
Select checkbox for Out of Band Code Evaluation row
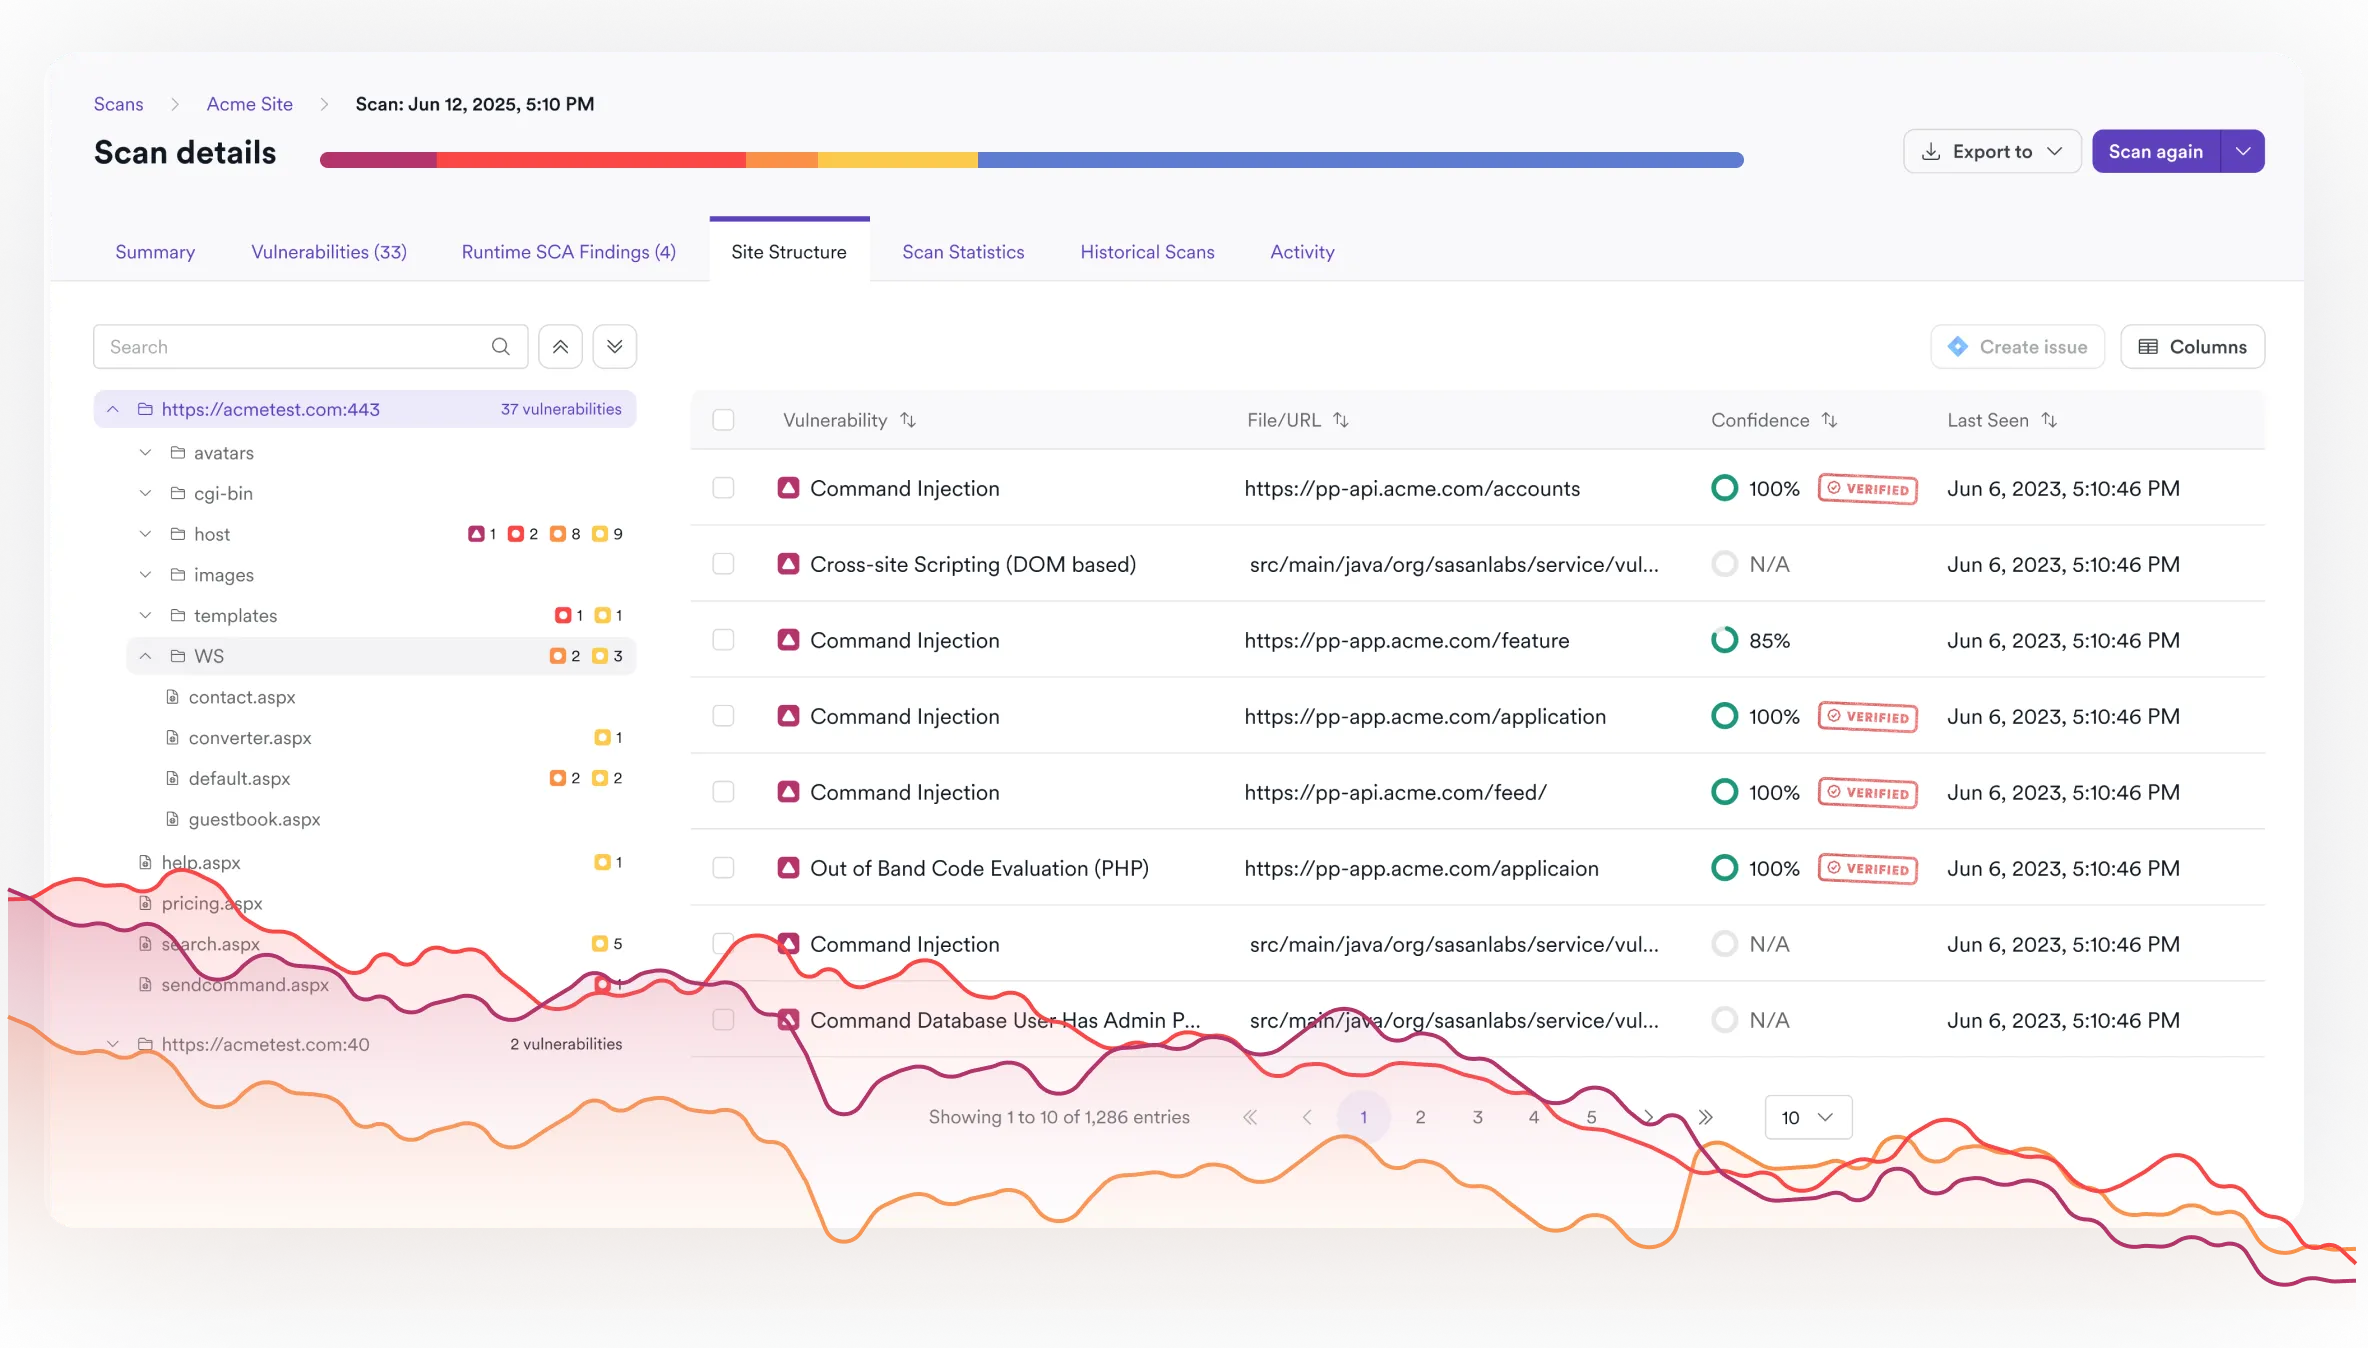(x=723, y=868)
